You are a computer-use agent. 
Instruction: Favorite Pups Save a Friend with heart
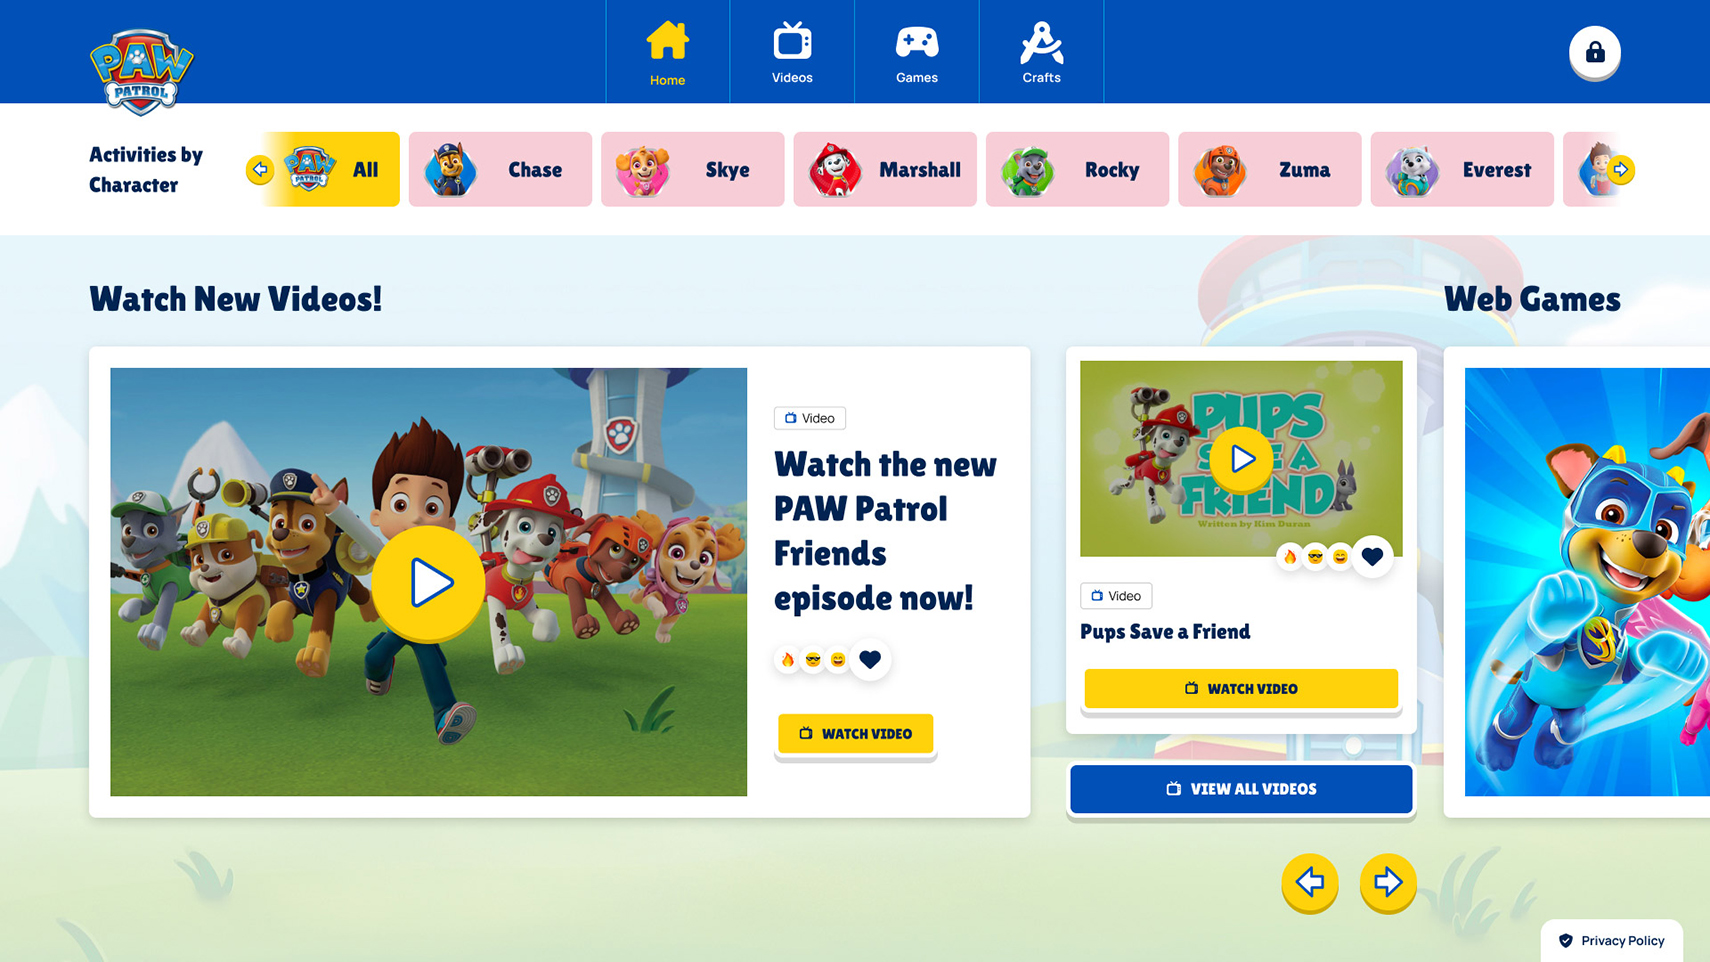pos(1372,556)
